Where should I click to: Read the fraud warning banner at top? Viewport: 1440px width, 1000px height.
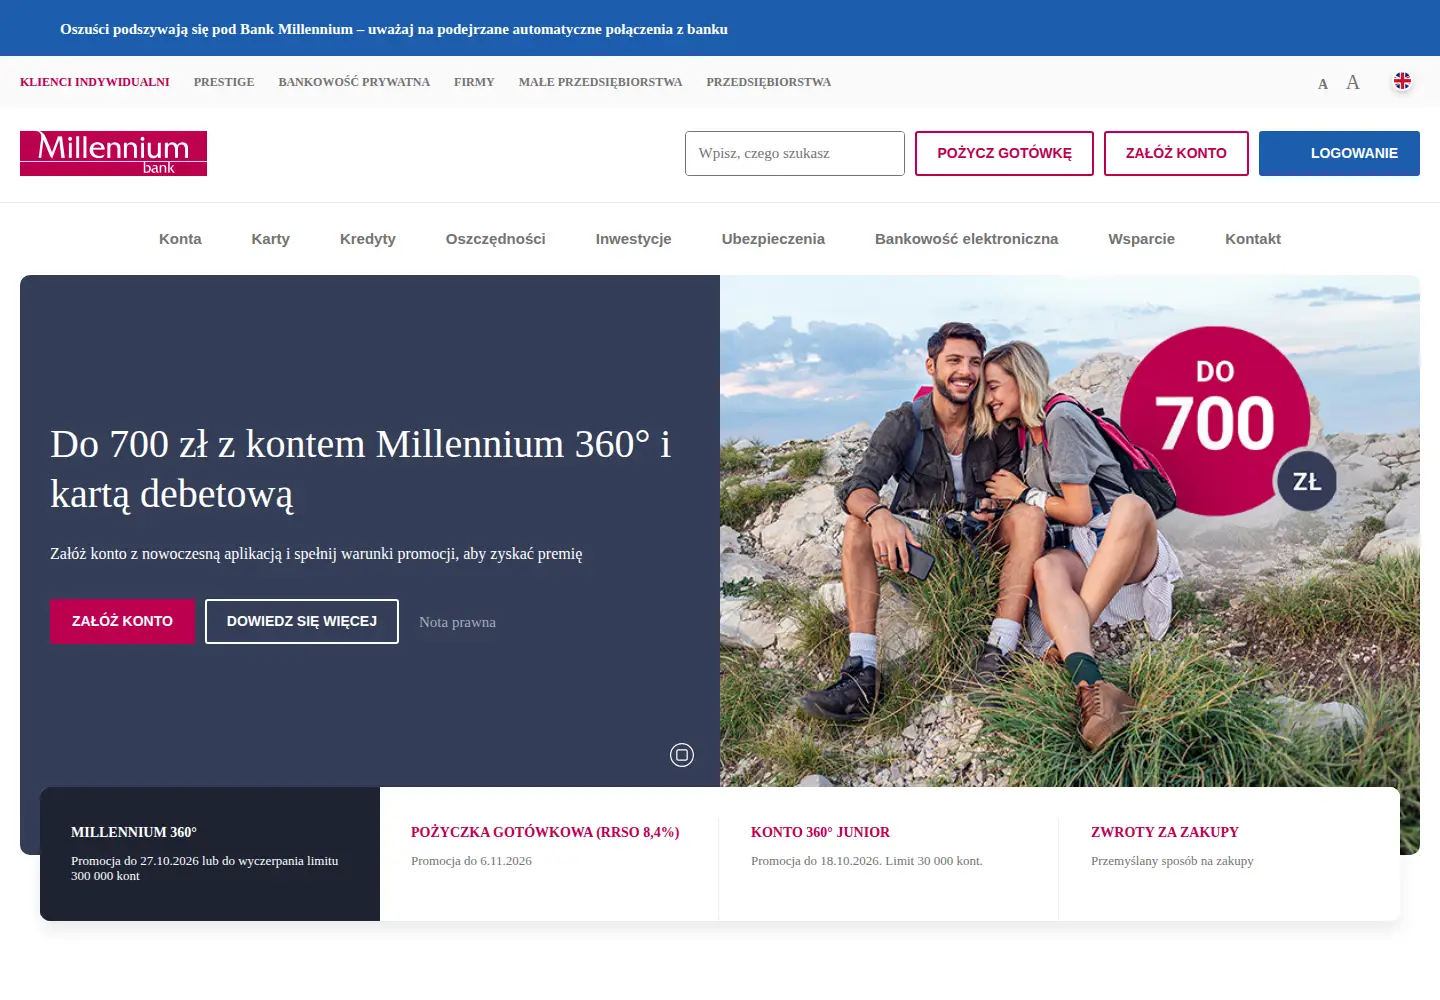click(394, 29)
